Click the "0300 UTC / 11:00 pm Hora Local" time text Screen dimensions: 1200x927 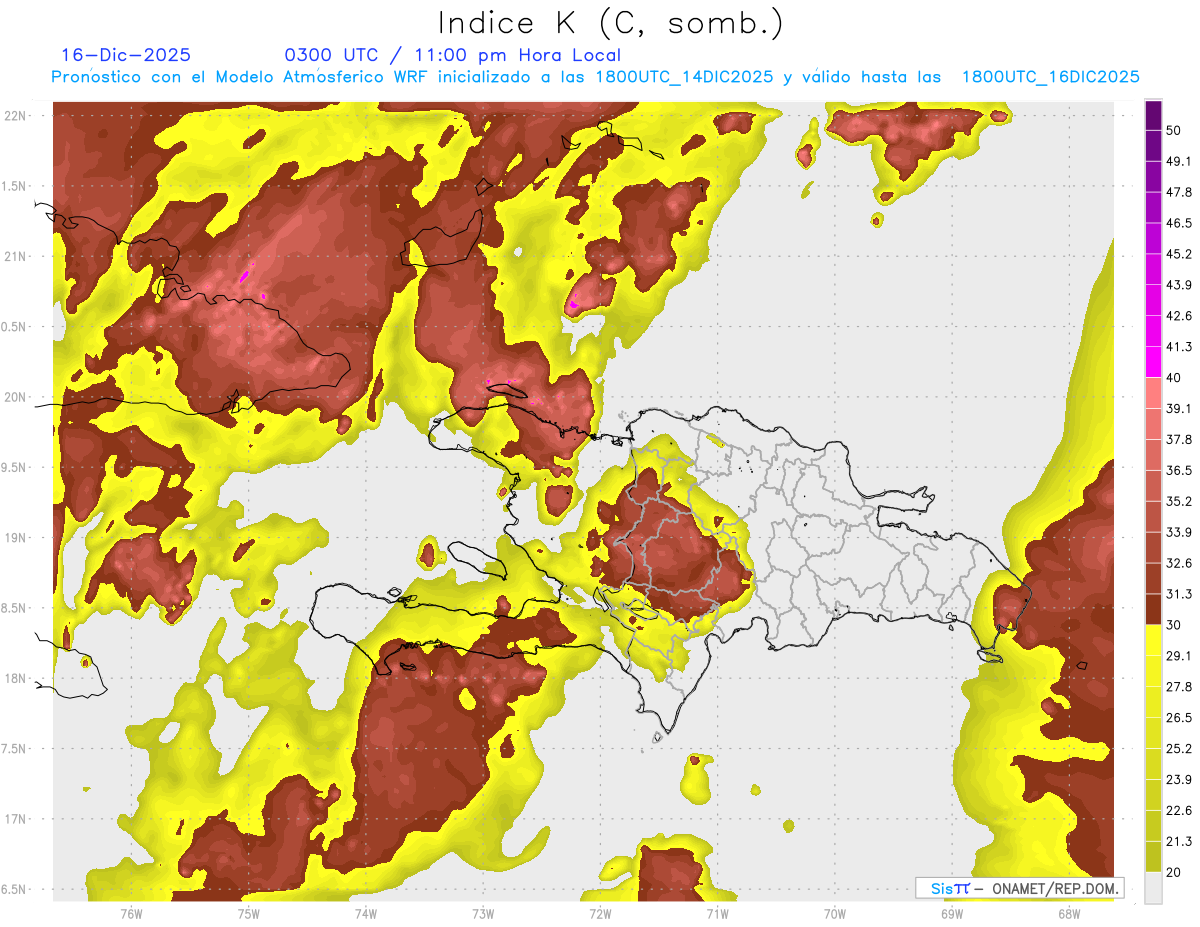tap(453, 55)
